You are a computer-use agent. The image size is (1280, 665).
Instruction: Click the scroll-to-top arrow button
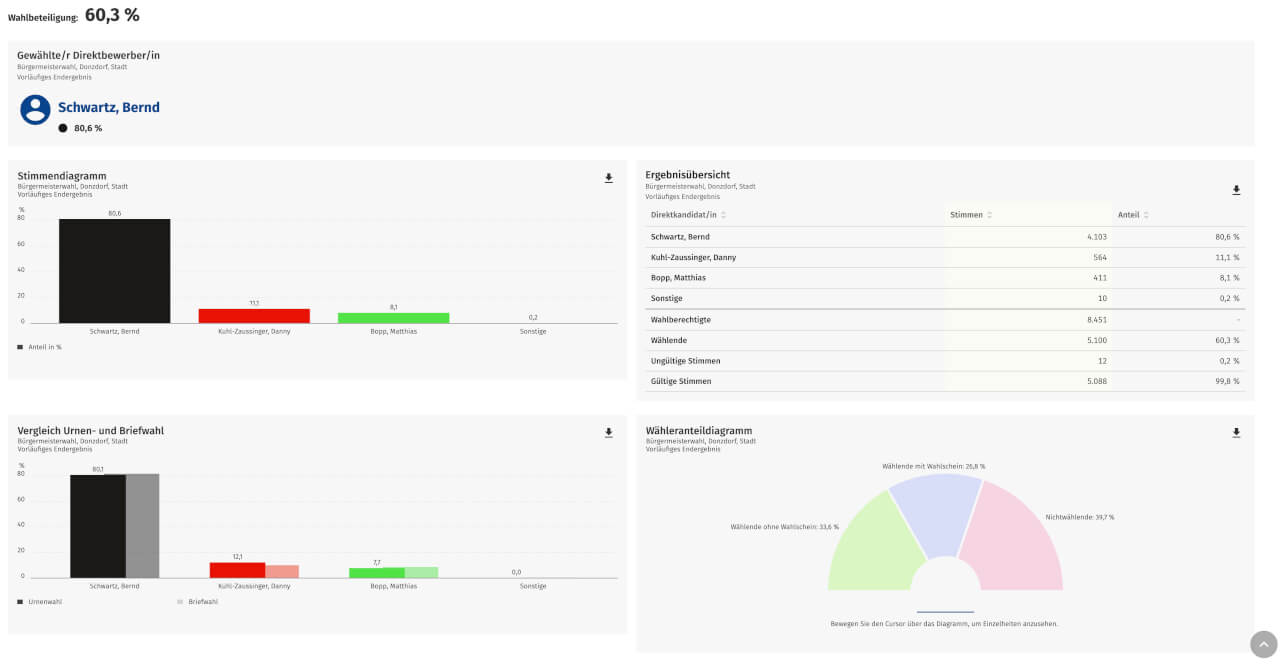(1263, 644)
